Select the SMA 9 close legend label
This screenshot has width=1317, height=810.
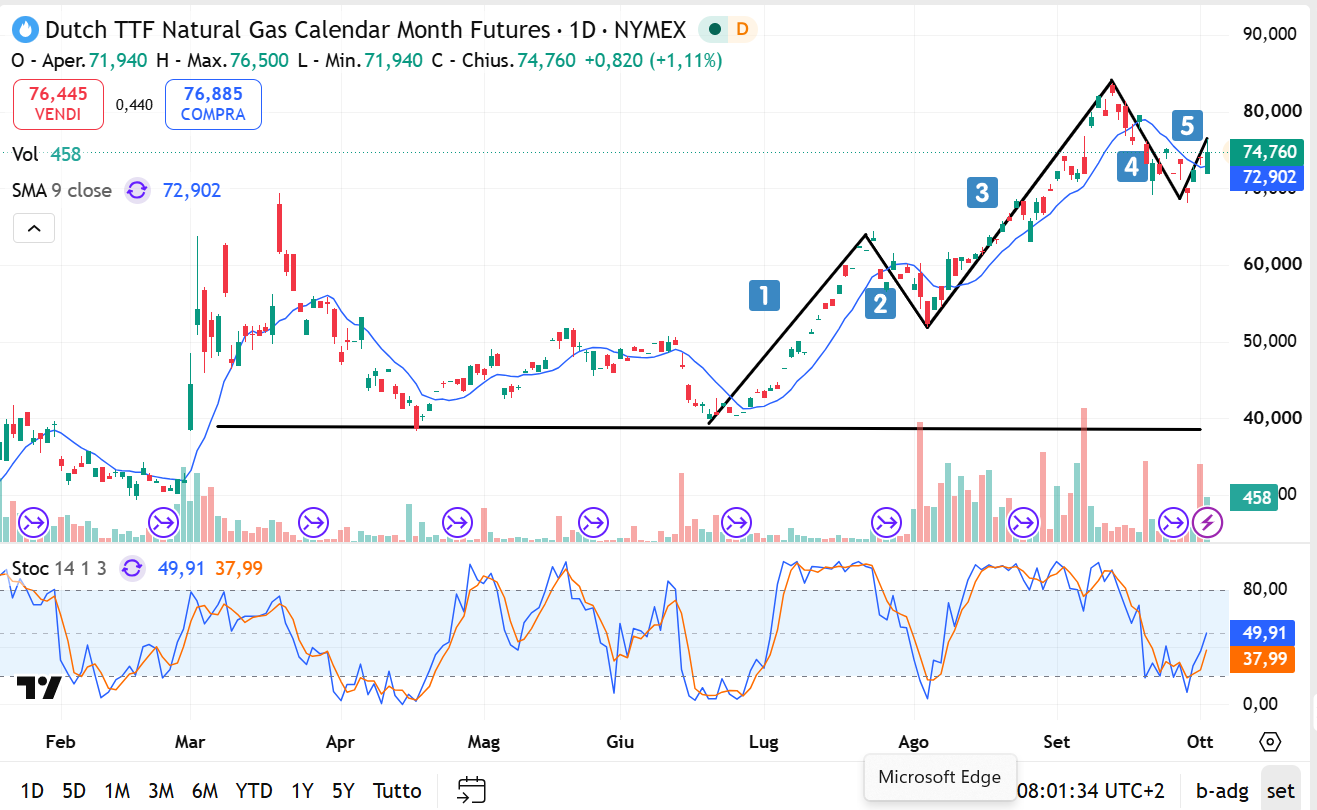point(62,190)
